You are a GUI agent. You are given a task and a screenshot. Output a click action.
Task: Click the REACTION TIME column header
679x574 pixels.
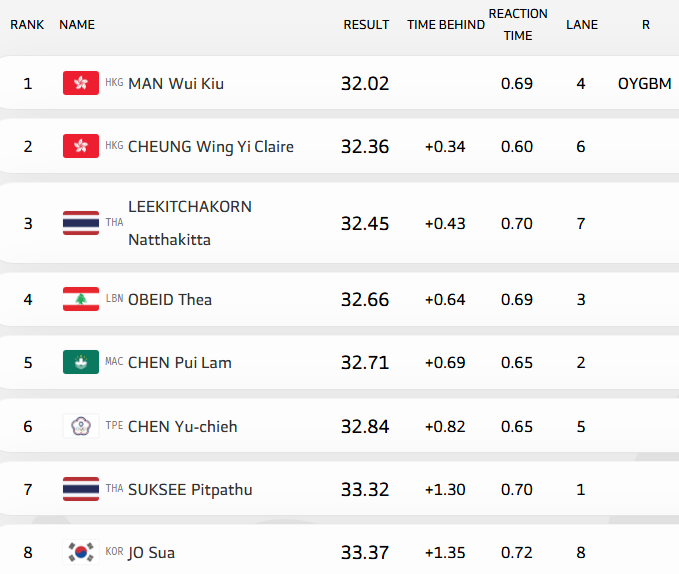[x=517, y=25]
